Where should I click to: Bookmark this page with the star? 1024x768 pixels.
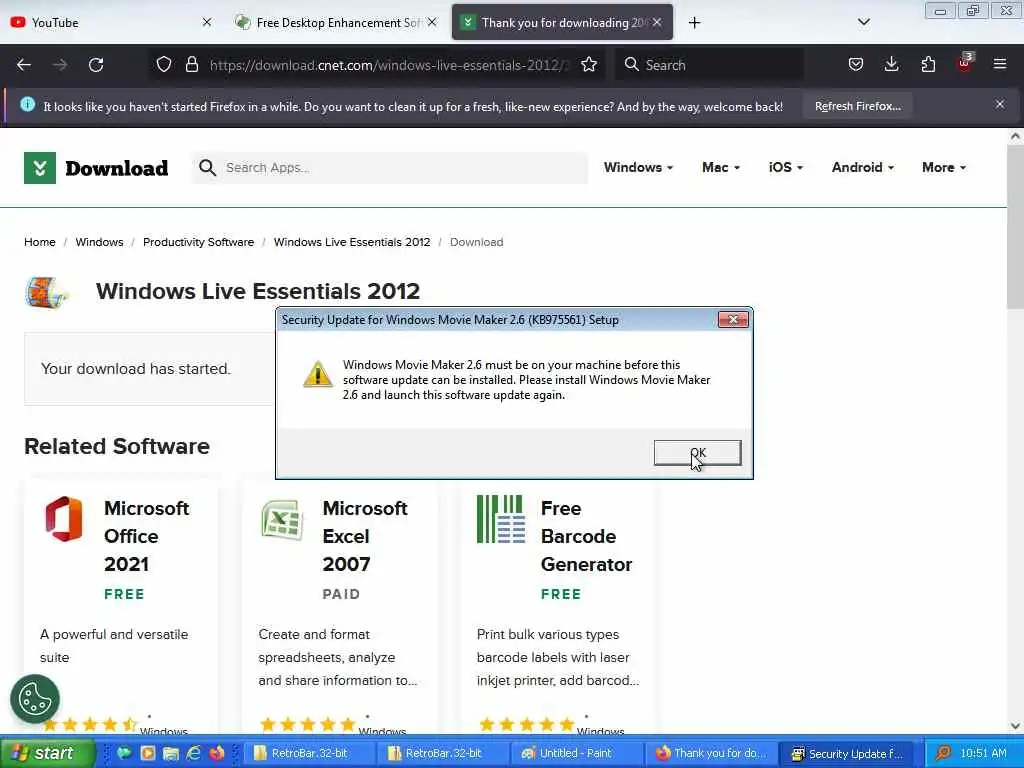tap(588, 65)
